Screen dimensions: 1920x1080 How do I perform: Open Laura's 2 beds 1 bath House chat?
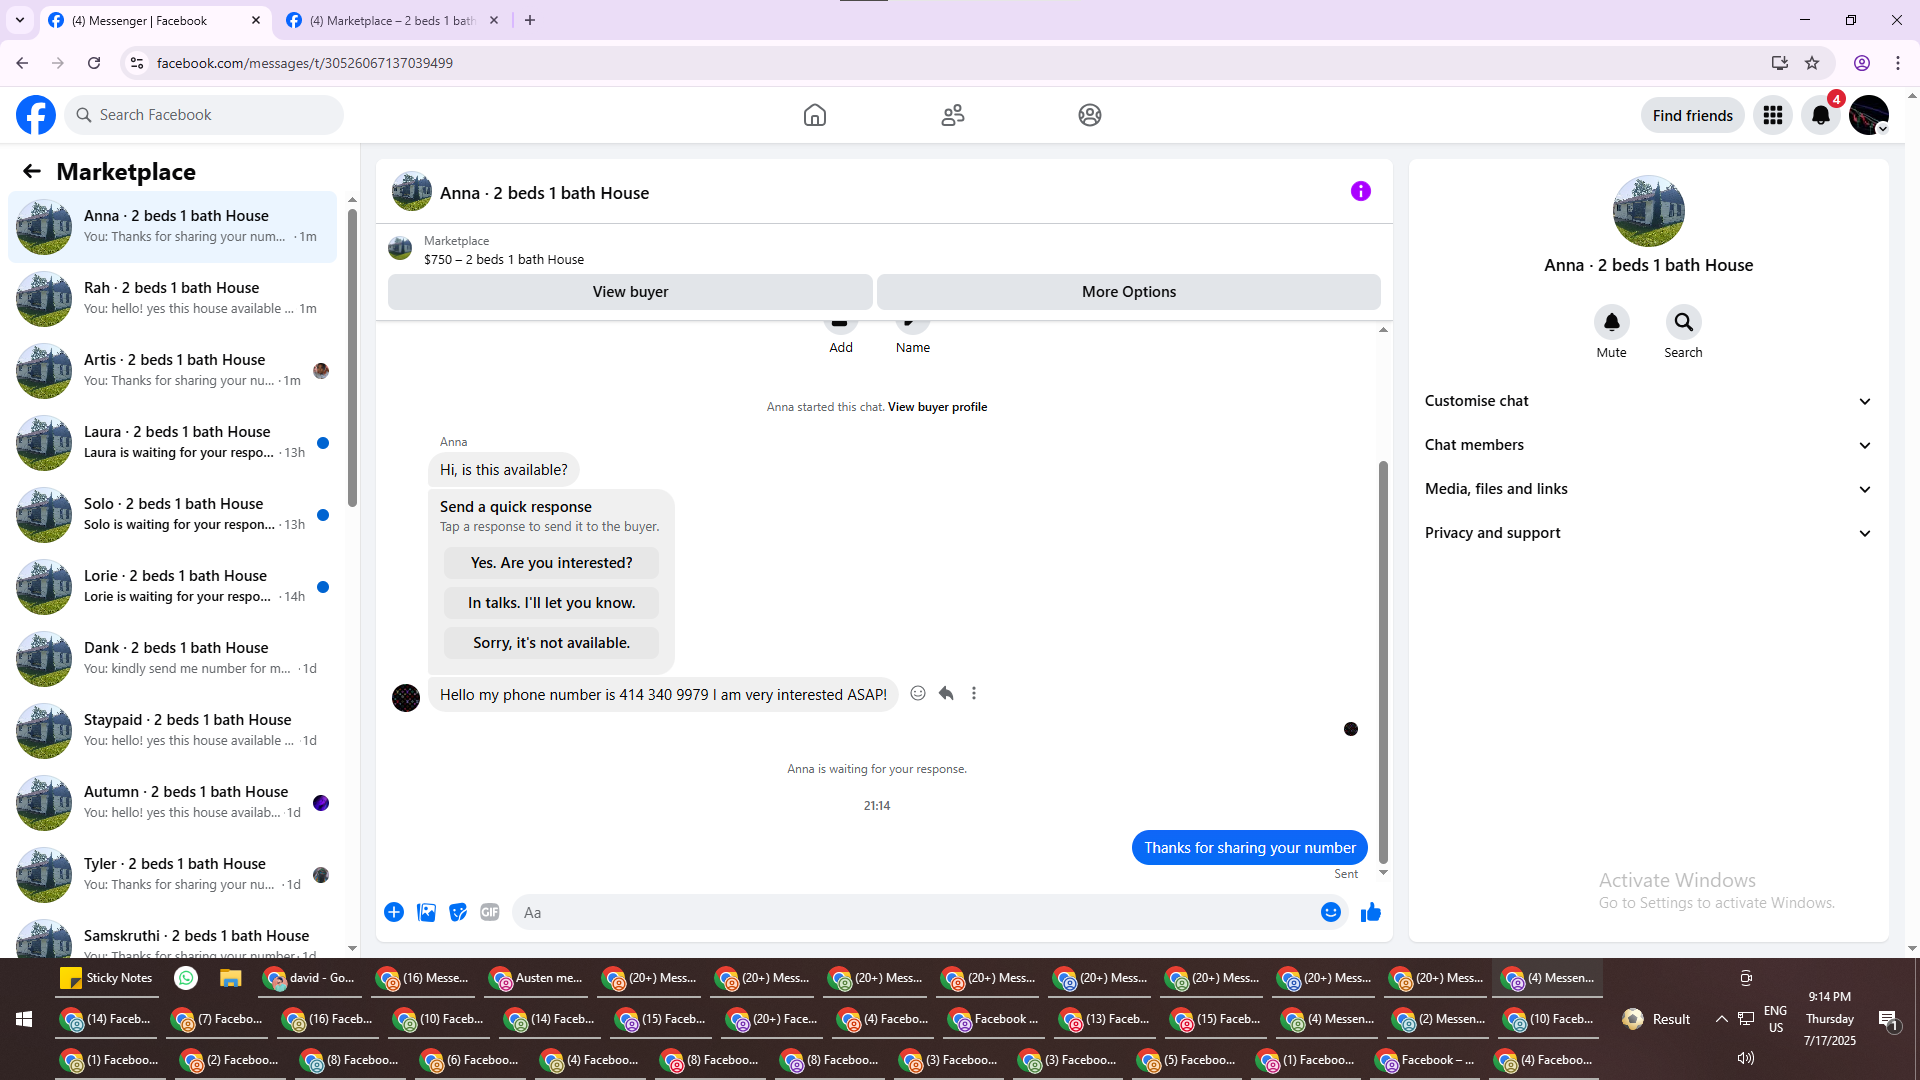(x=172, y=443)
